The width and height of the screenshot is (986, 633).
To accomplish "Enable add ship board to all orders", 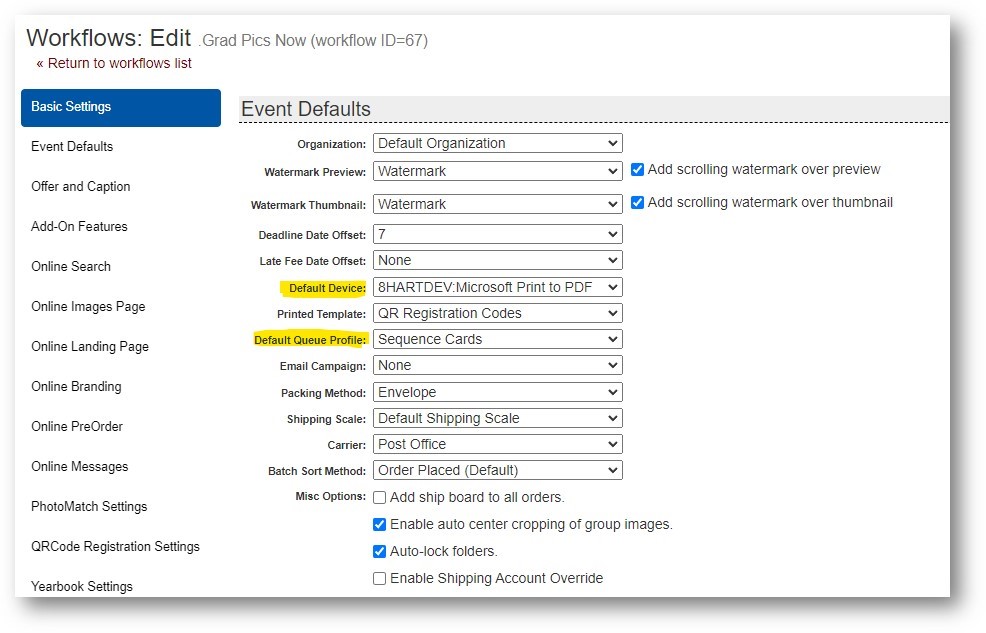I will tap(379, 497).
